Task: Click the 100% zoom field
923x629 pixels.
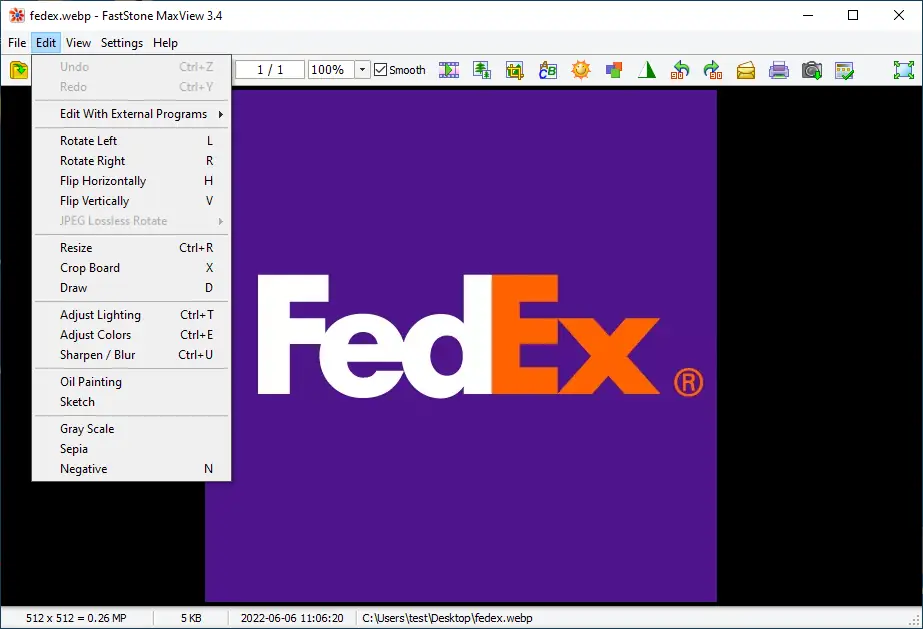Action: click(331, 69)
